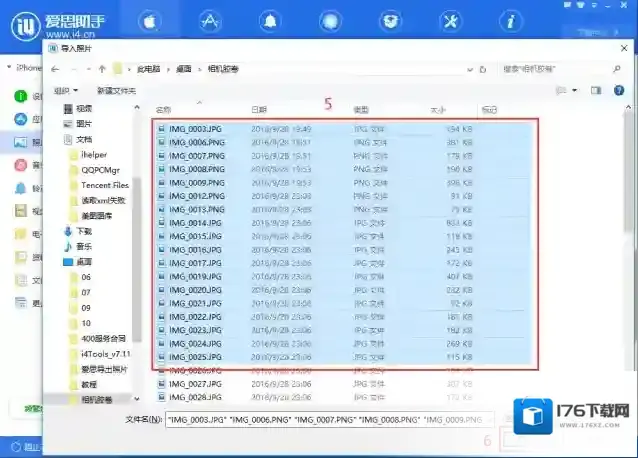Change view layout icon
This screenshot has width=638, height=458.
562,90
